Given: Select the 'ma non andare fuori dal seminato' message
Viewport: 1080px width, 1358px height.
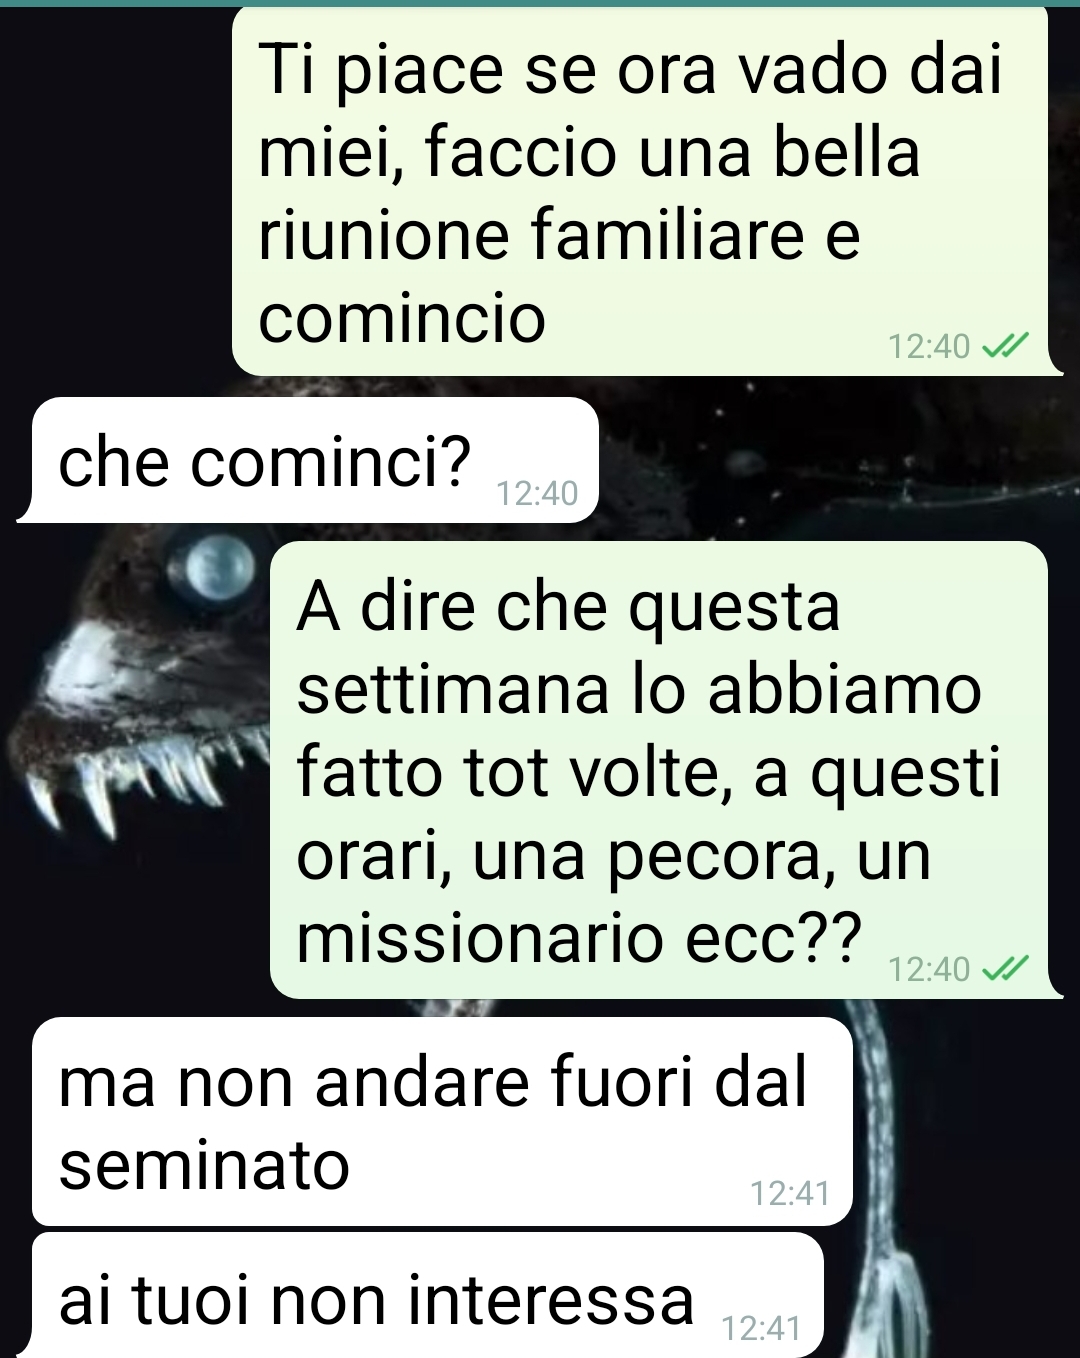Looking at the screenshot, I should tap(442, 1121).
